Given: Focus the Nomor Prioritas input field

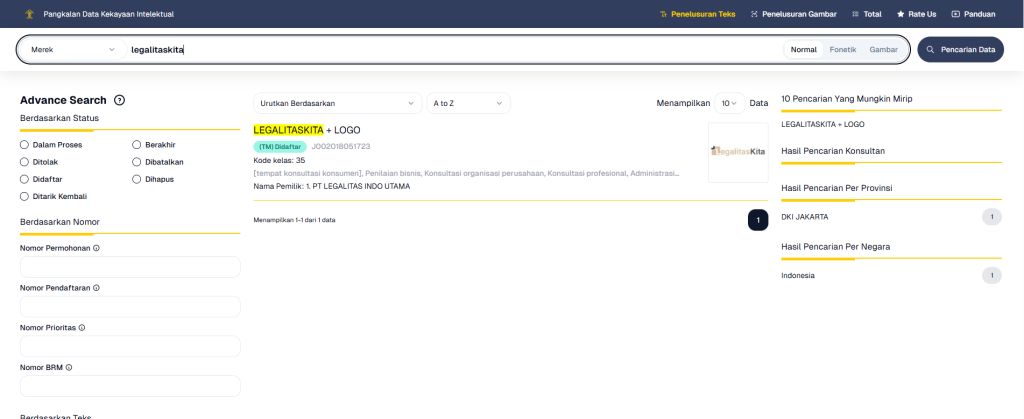Looking at the screenshot, I should (x=130, y=347).
